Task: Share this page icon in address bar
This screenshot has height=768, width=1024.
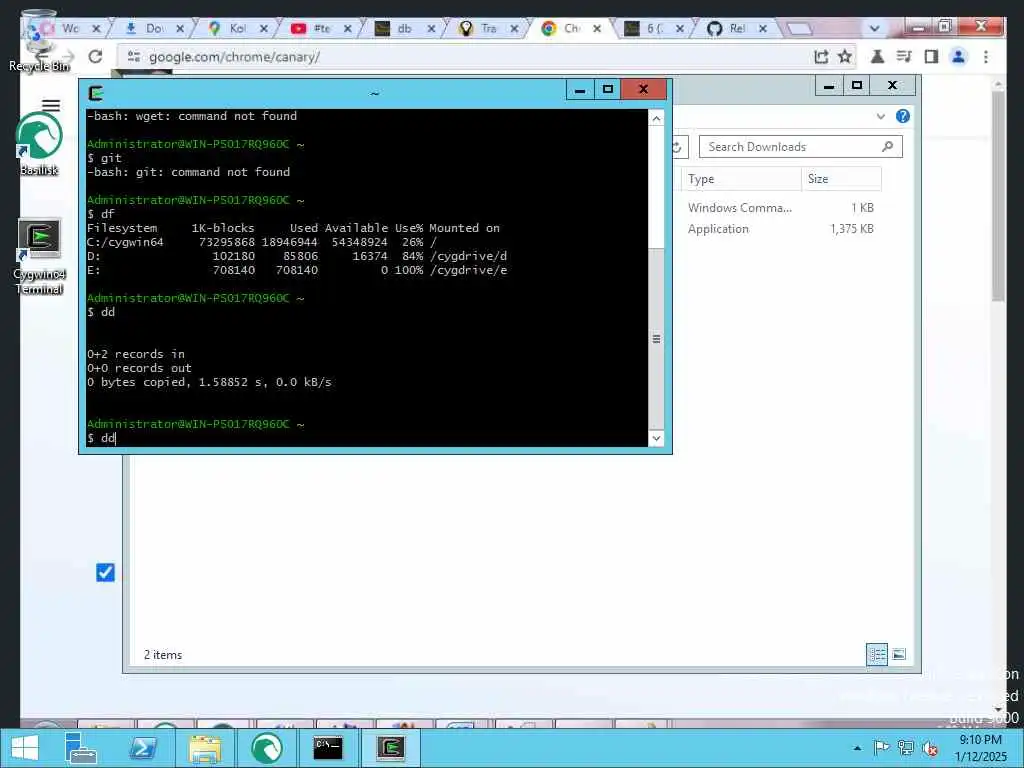Action: click(x=821, y=57)
